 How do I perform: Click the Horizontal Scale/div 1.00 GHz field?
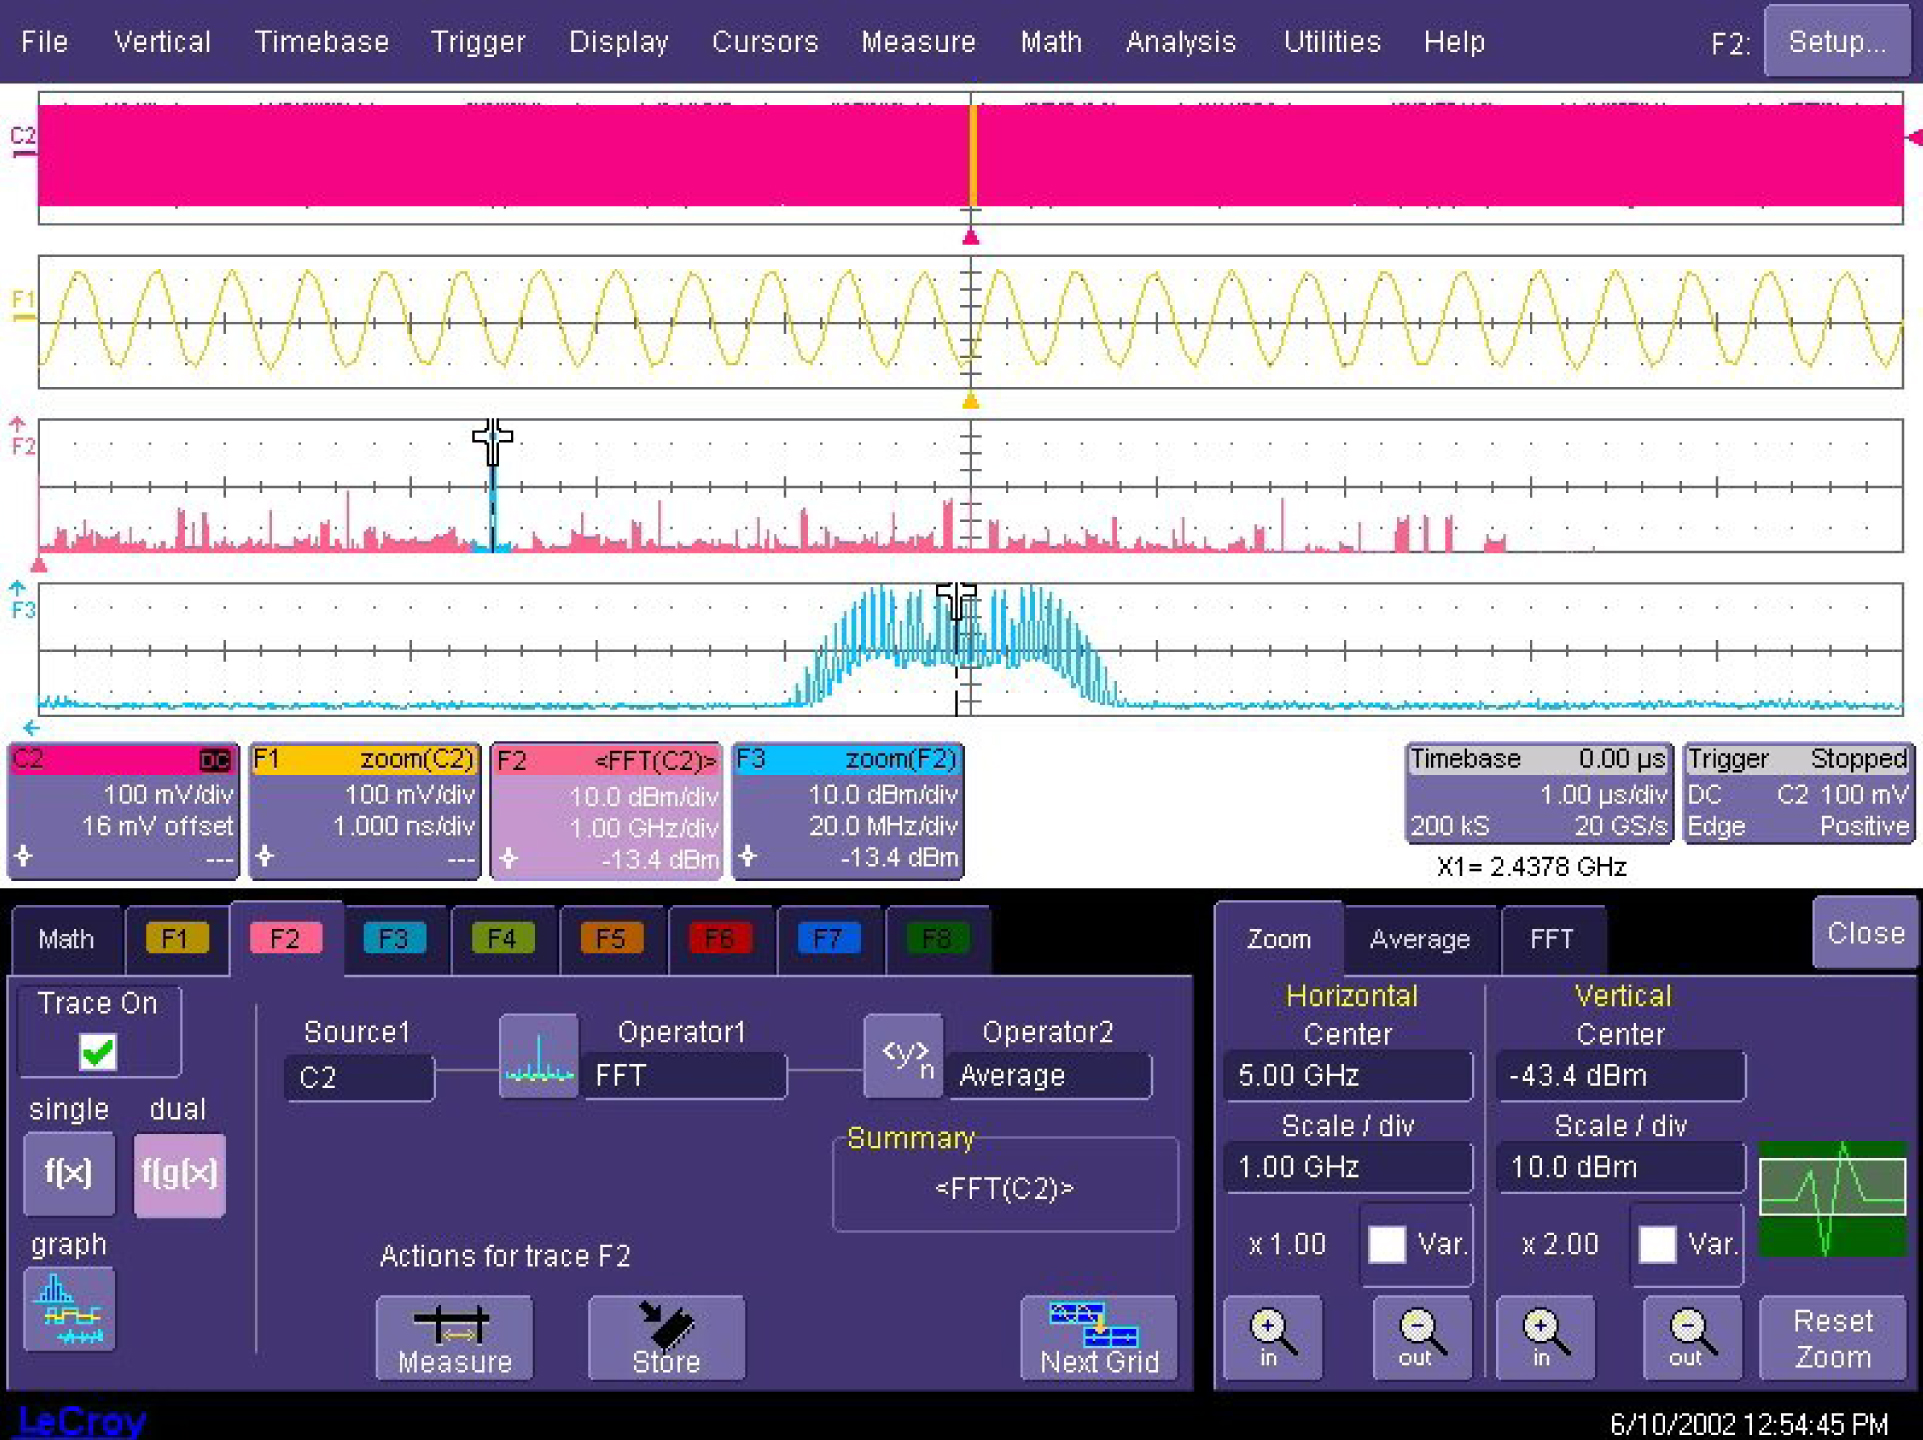pyautogui.click(x=1348, y=1167)
